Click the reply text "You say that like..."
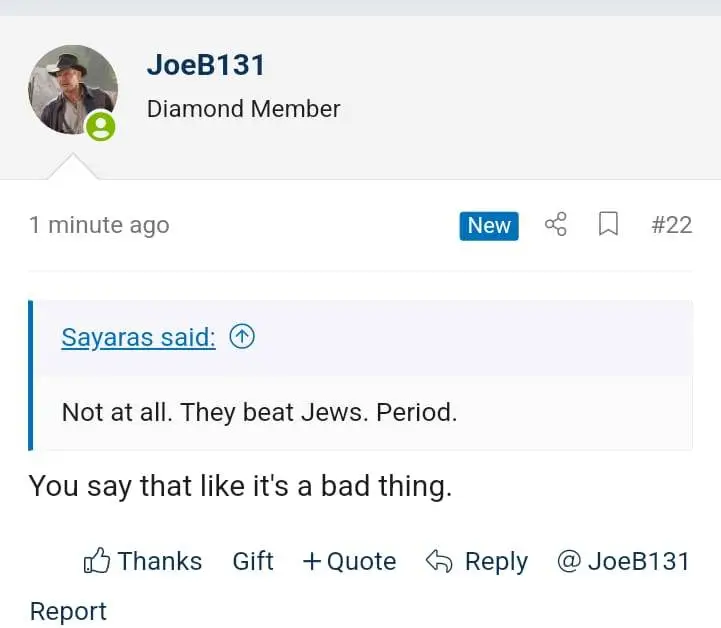The width and height of the screenshot is (721, 628). coord(240,486)
